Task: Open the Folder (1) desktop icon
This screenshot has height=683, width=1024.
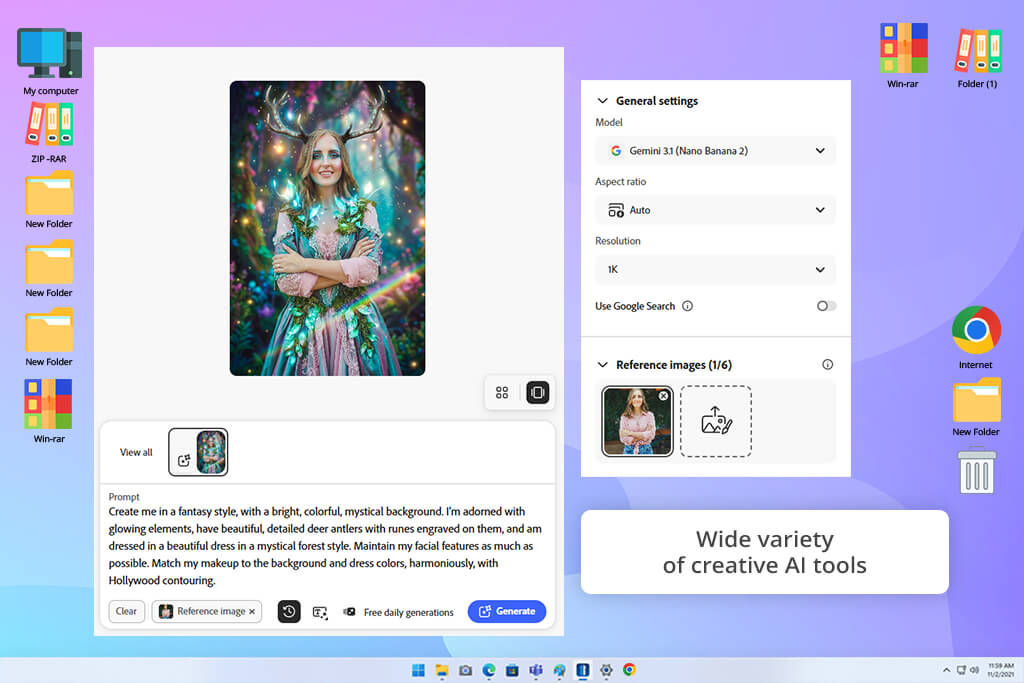Action: [977, 57]
